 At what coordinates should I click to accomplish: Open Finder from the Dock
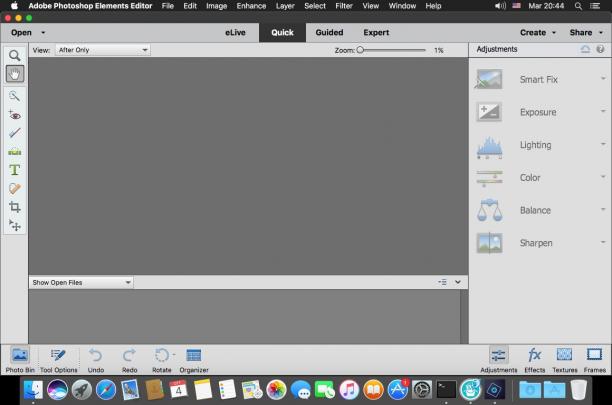pyautogui.click(x=33, y=390)
